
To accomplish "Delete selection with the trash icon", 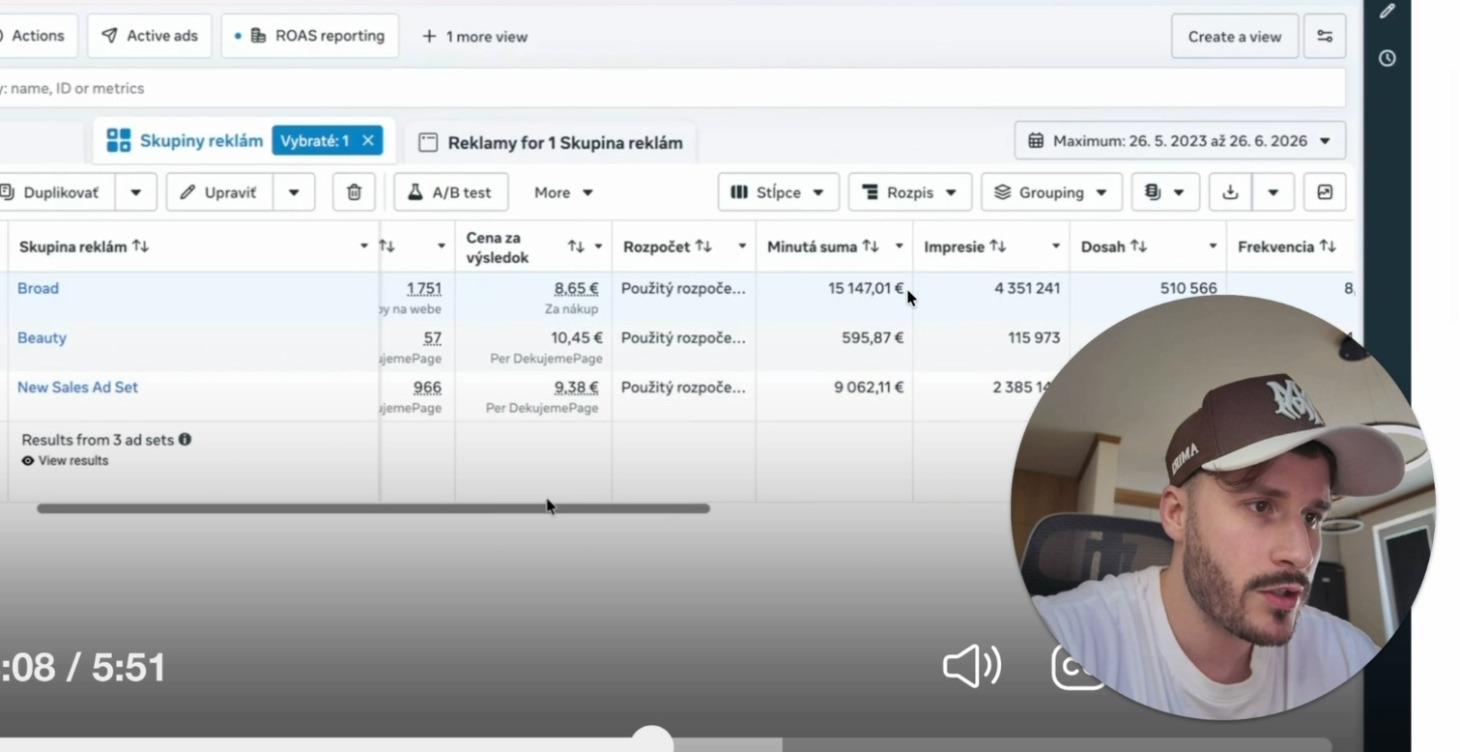I will click(353, 192).
